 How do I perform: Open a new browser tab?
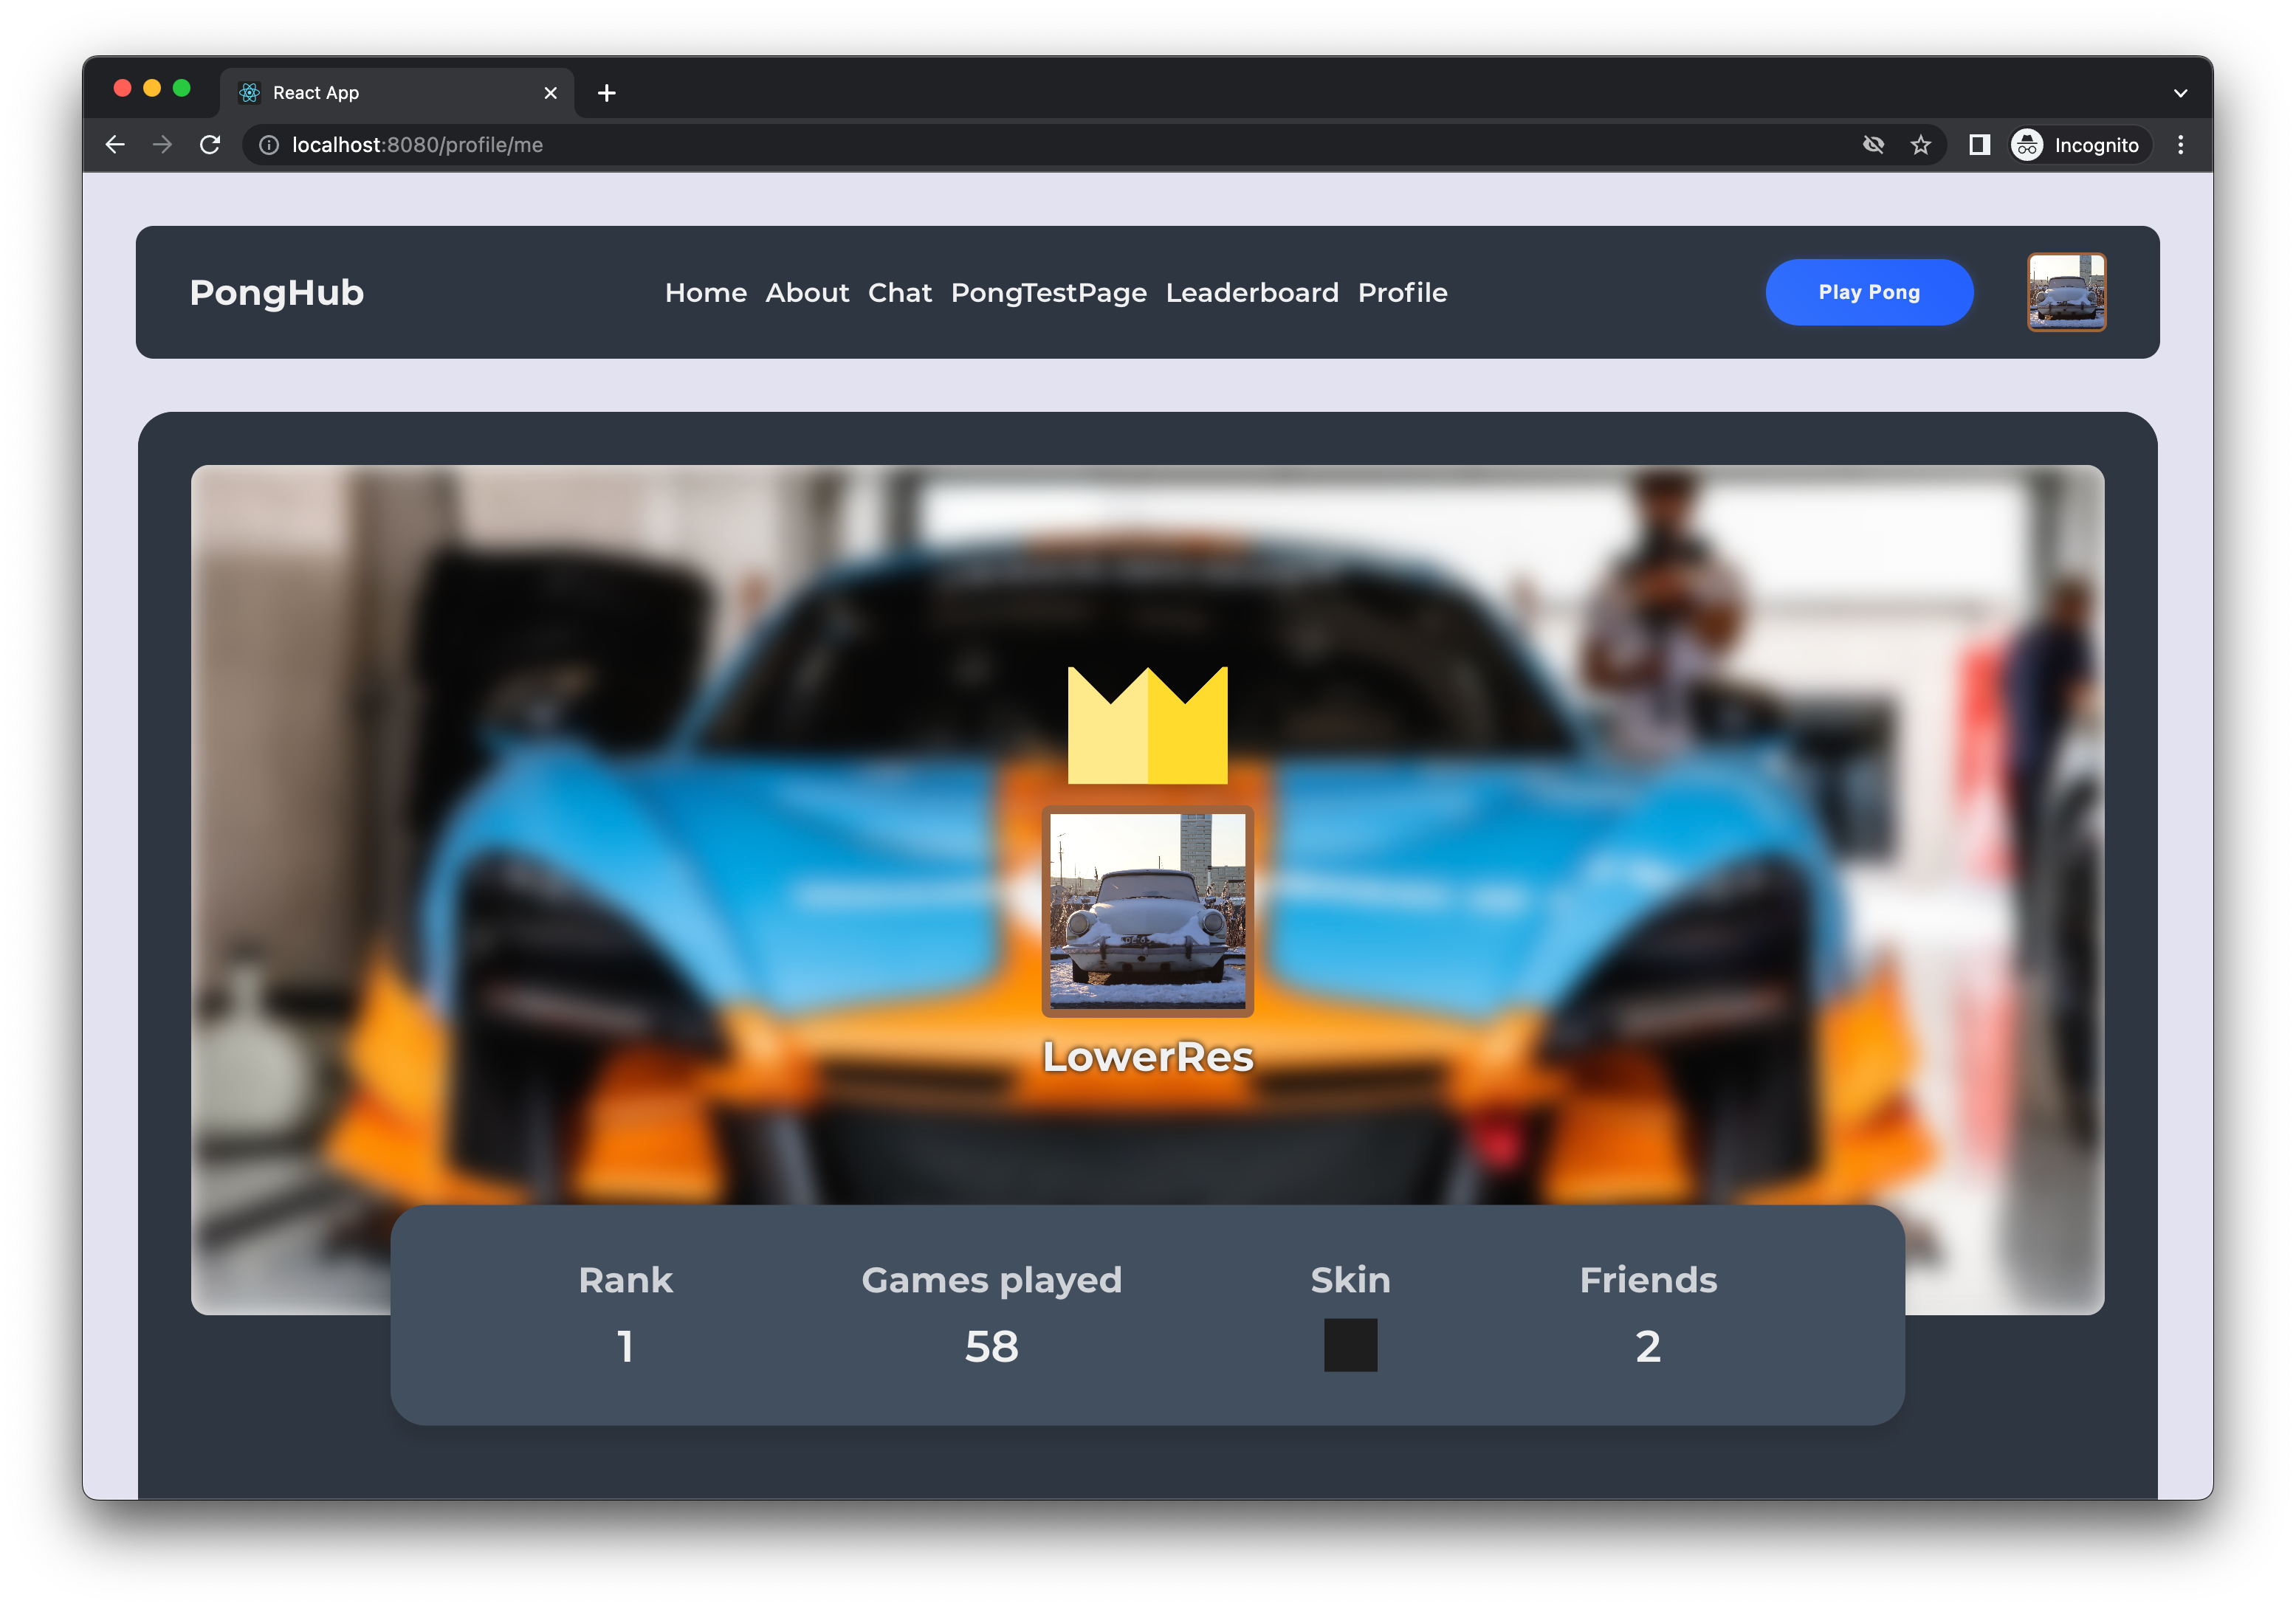pyautogui.click(x=606, y=93)
